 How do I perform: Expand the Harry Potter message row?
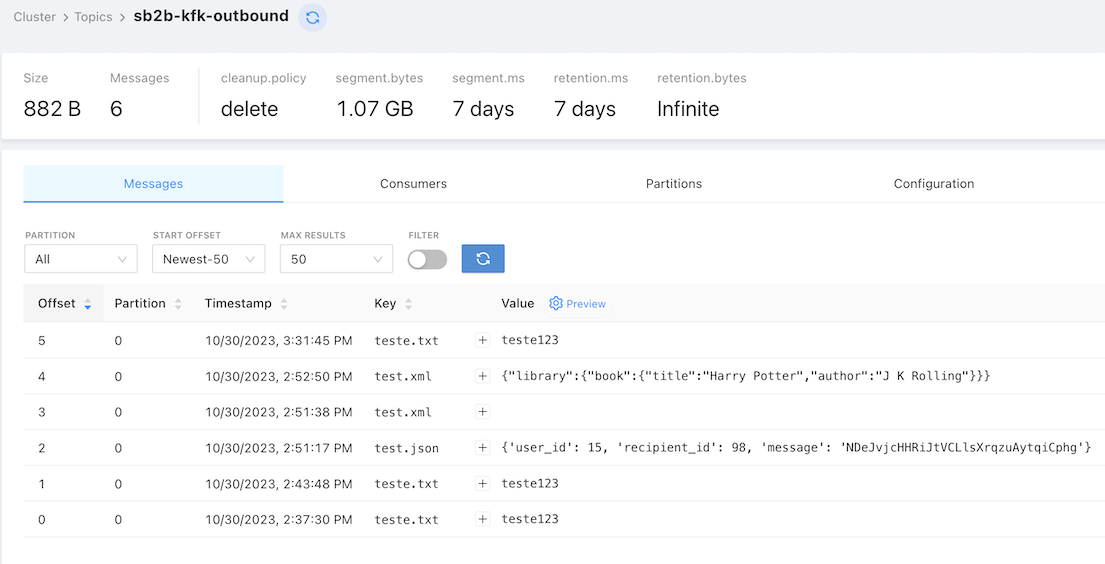pos(482,376)
